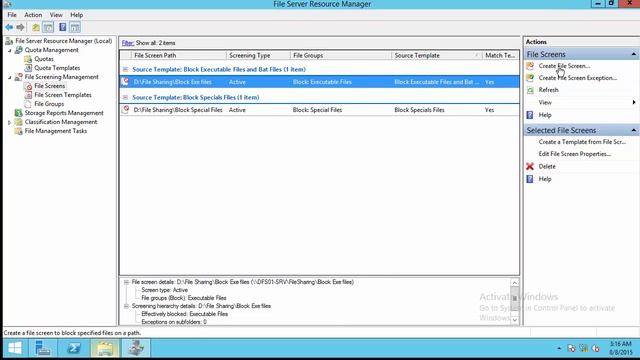
Task: Collapse Screening hierarchy details section
Action: (x=126, y=306)
